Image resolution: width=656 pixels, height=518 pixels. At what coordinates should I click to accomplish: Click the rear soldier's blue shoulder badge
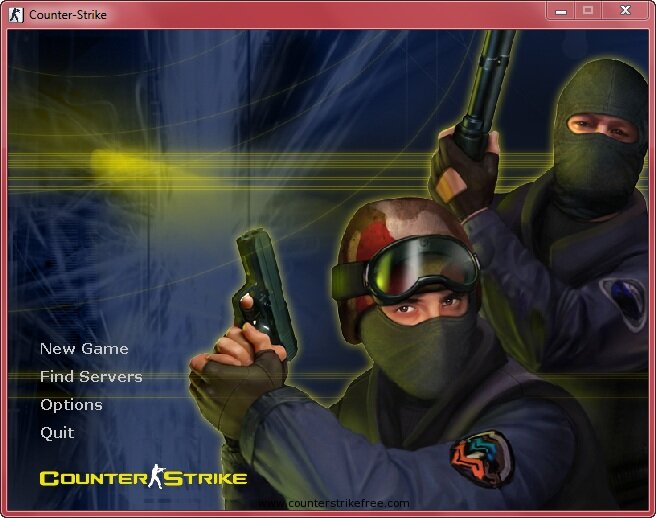tap(624, 298)
